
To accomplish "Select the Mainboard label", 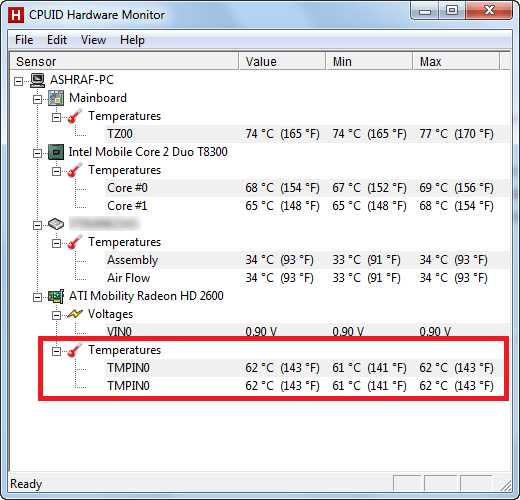I will point(98,98).
